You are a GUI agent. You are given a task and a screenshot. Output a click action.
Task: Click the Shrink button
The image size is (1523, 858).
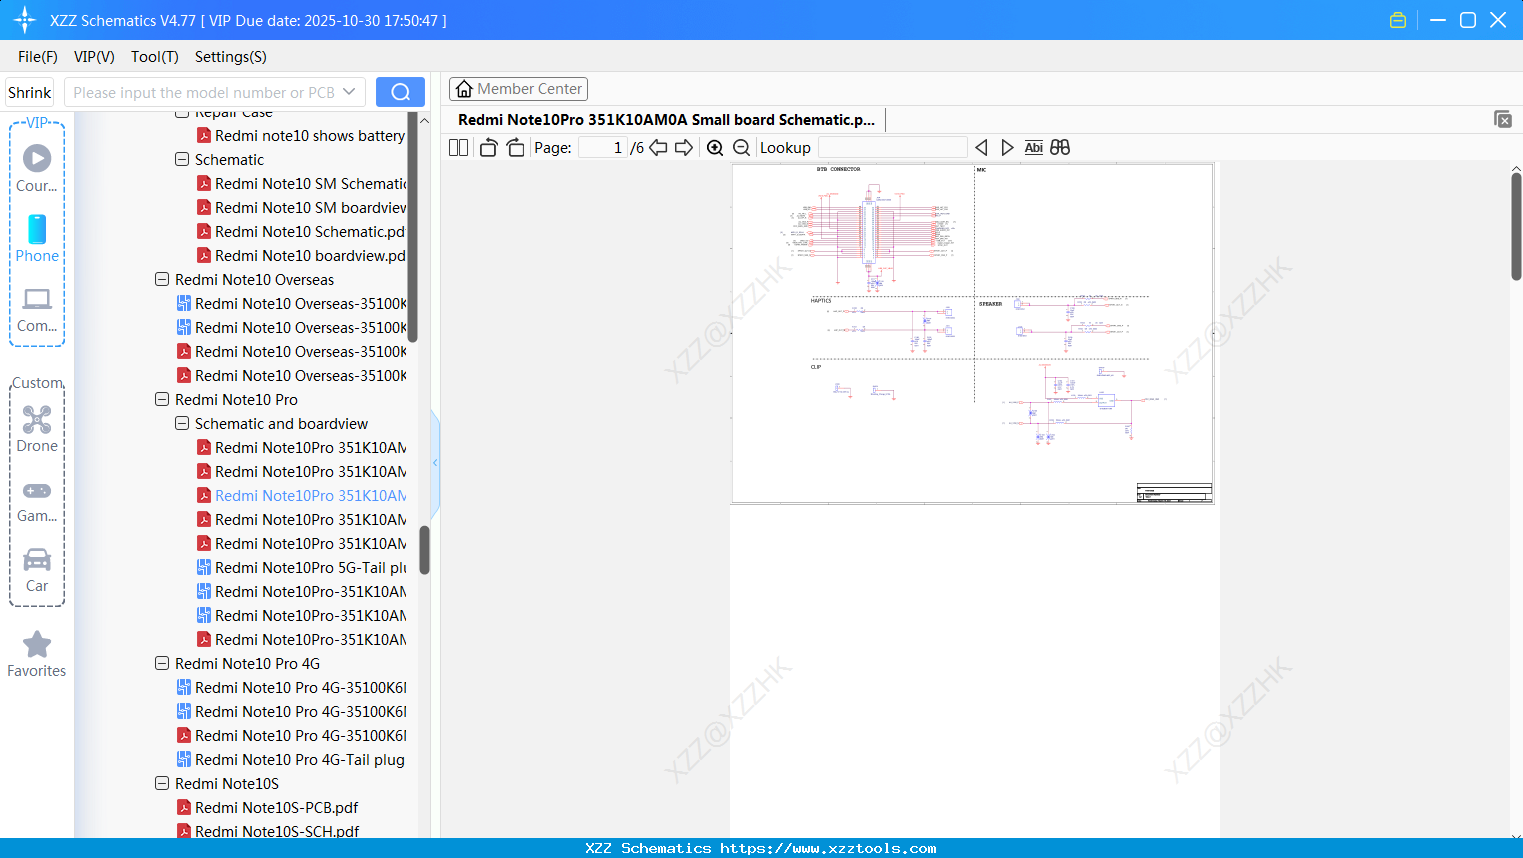tap(28, 91)
